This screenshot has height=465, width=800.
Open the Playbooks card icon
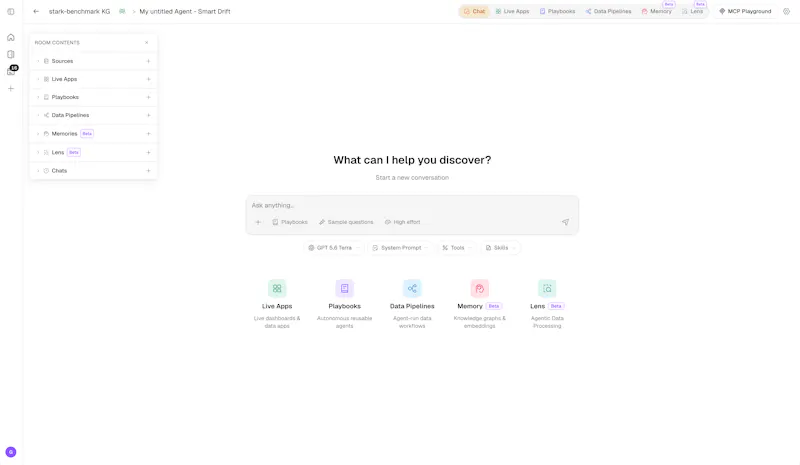tap(344, 288)
